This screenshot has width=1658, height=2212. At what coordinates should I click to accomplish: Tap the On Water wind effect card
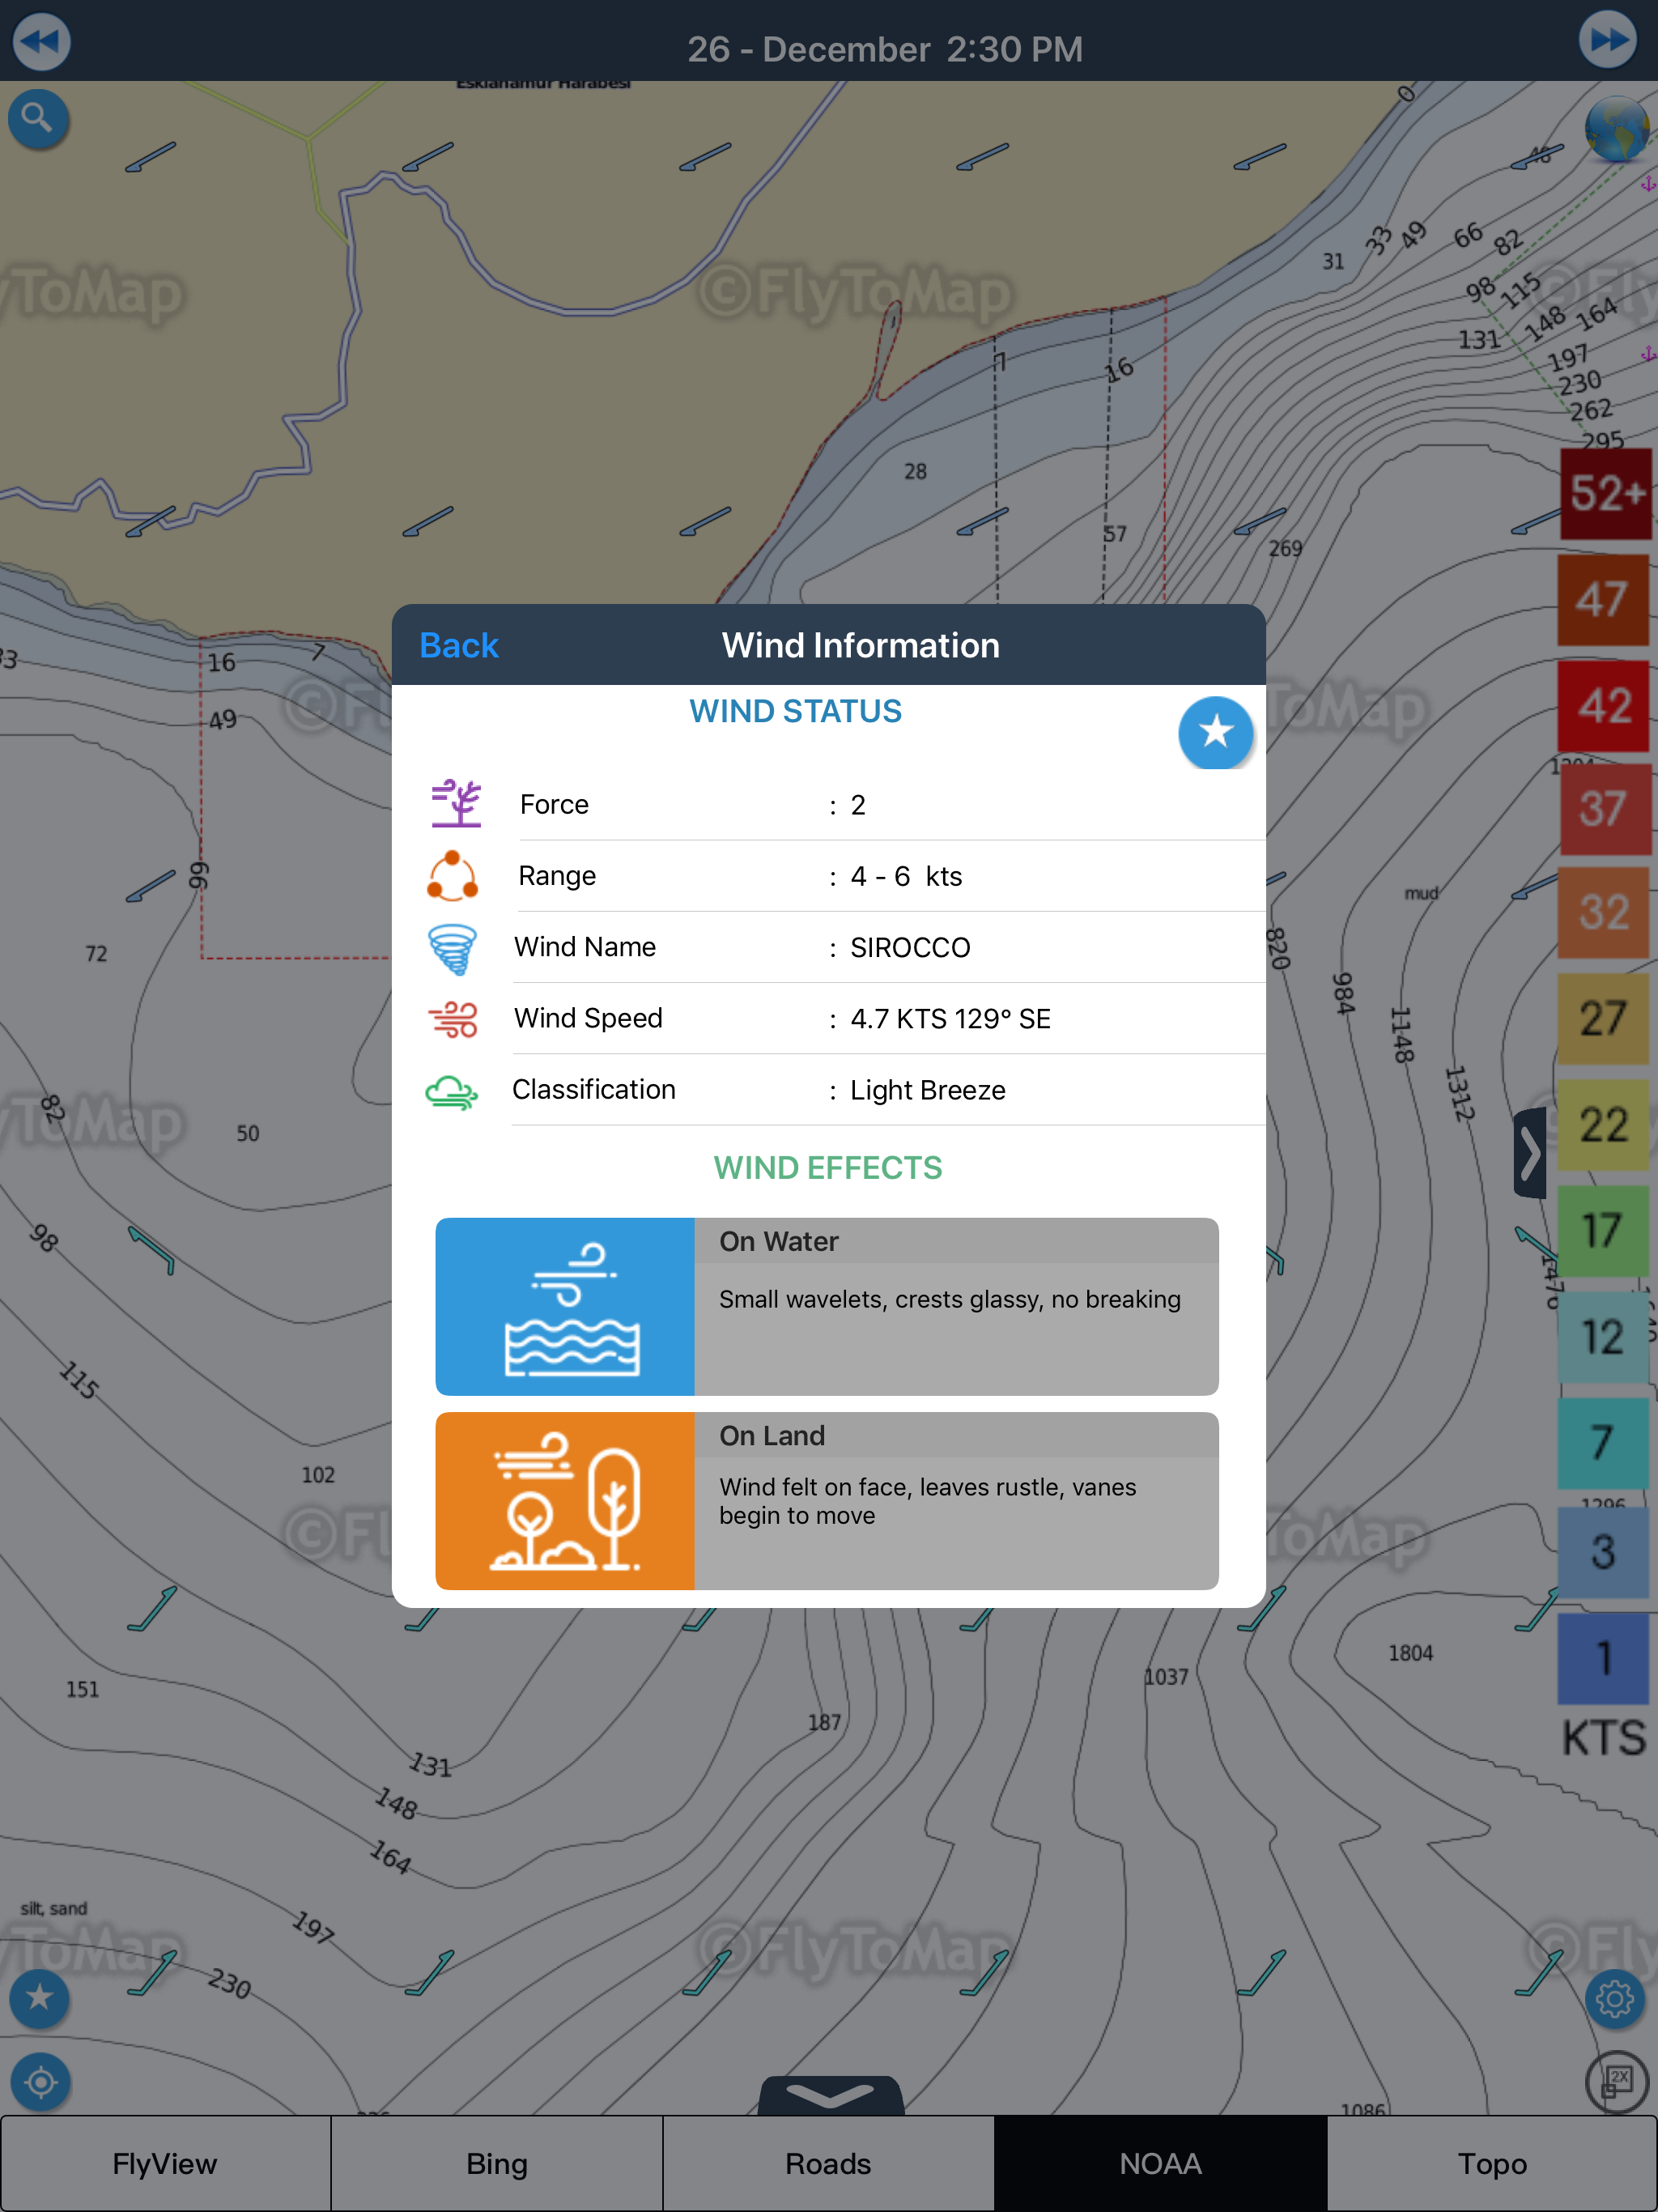click(x=827, y=1306)
